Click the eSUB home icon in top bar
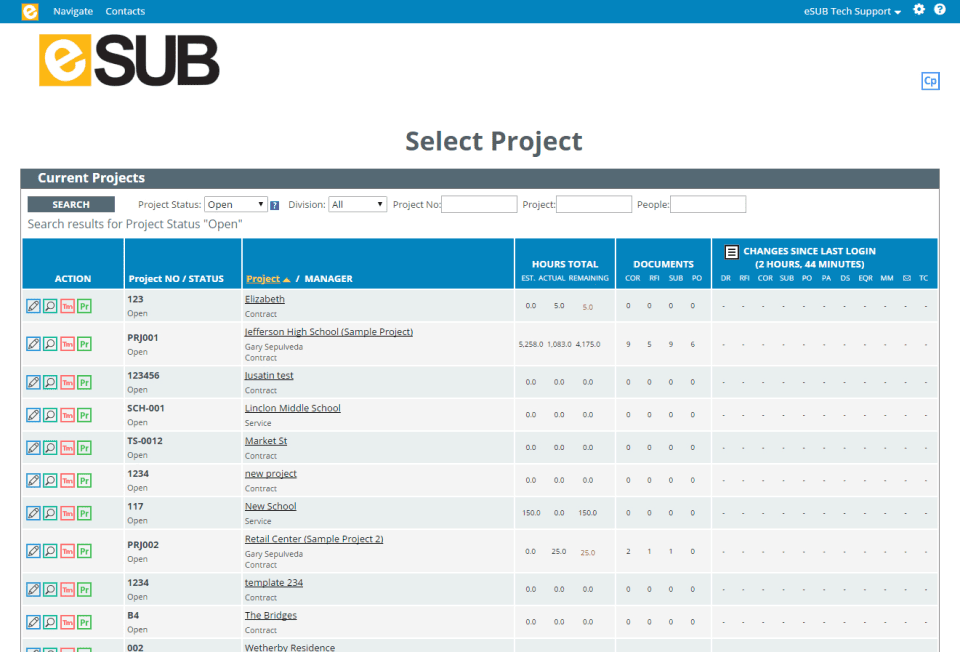Image resolution: width=960 pixels, height=652 pixels. tap(30, 11)
